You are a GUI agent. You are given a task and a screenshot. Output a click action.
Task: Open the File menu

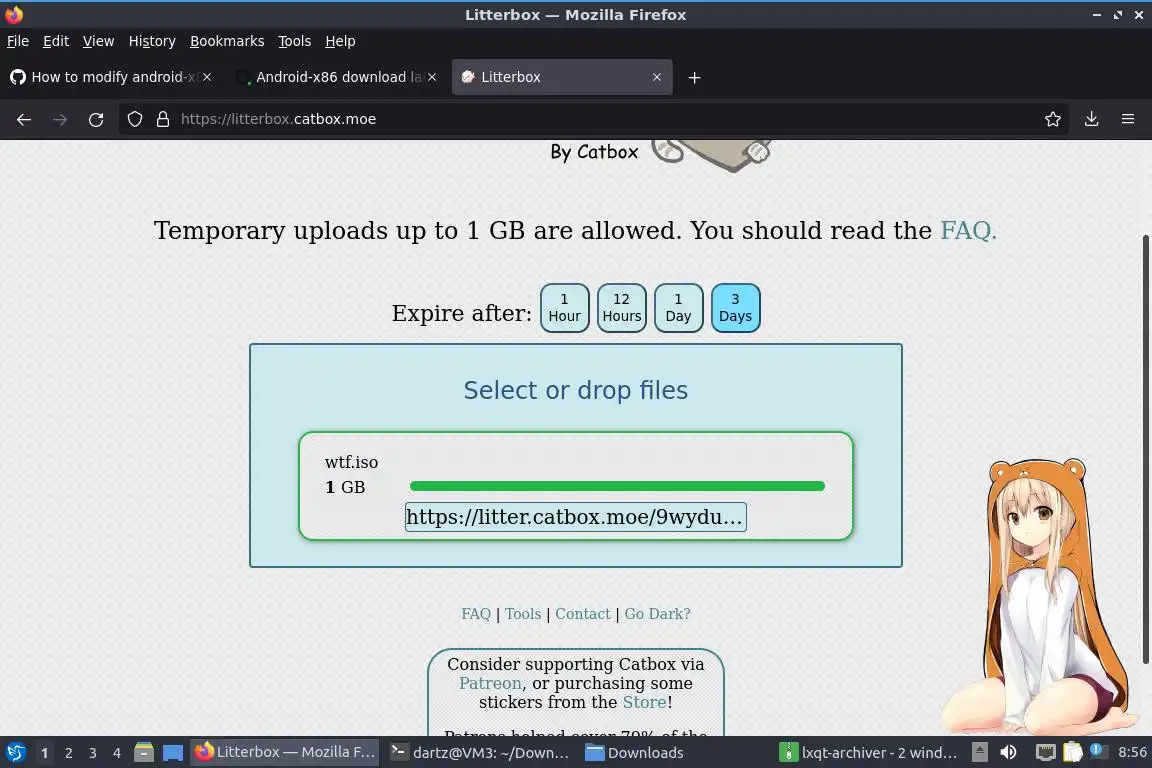(x=18, y=41)
